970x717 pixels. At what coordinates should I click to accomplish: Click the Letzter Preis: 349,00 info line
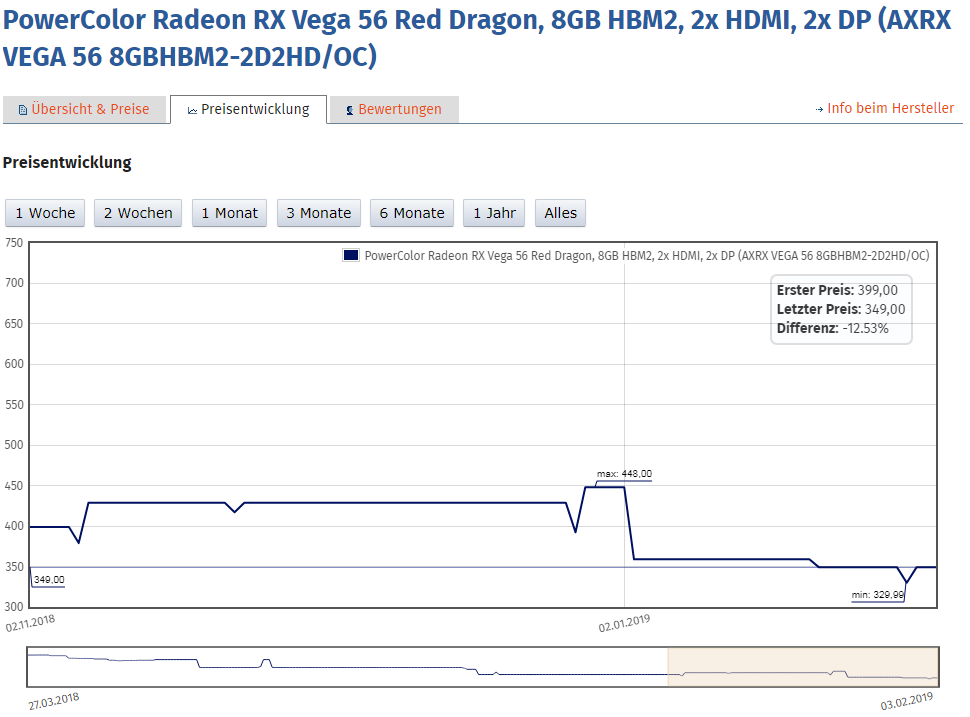tap(841, 309)
